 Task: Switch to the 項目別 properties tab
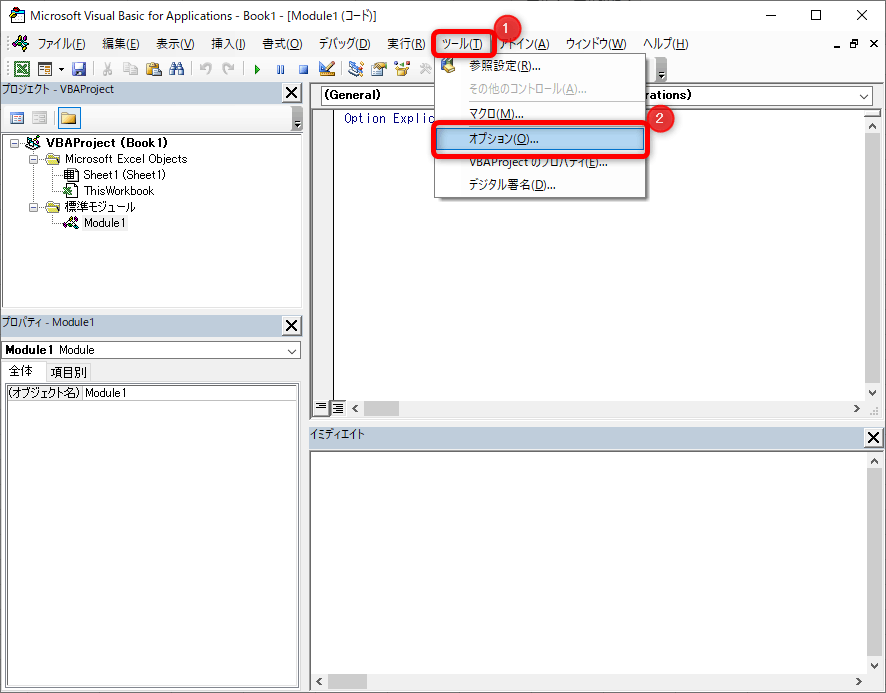[68, 373]
